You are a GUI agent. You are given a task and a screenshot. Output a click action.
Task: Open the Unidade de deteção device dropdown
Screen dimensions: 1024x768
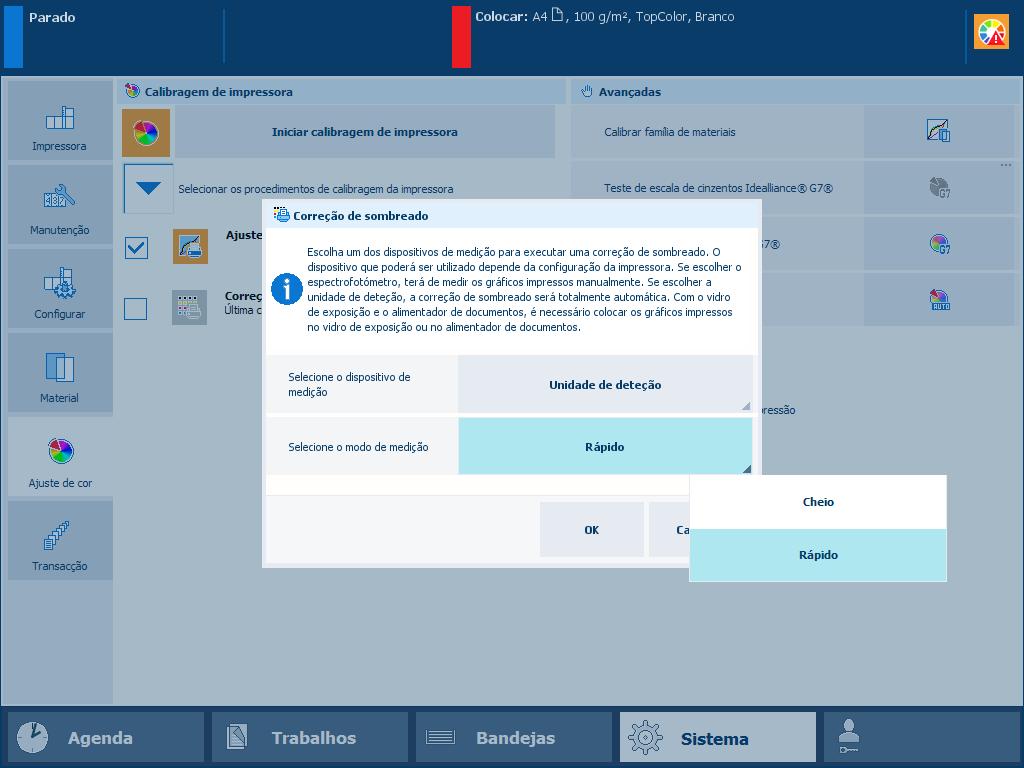click(604, 384)
